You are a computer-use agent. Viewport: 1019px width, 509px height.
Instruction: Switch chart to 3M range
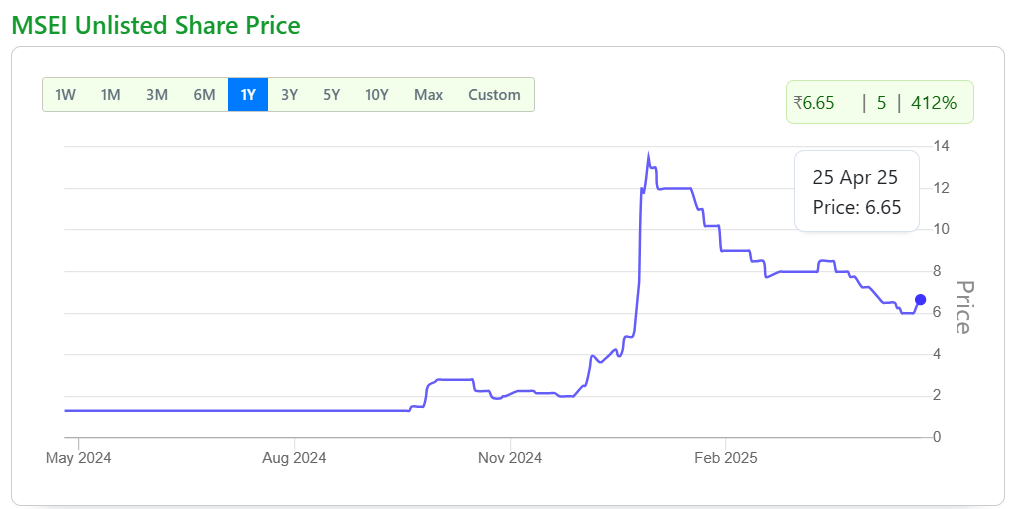tap(157, 95)
